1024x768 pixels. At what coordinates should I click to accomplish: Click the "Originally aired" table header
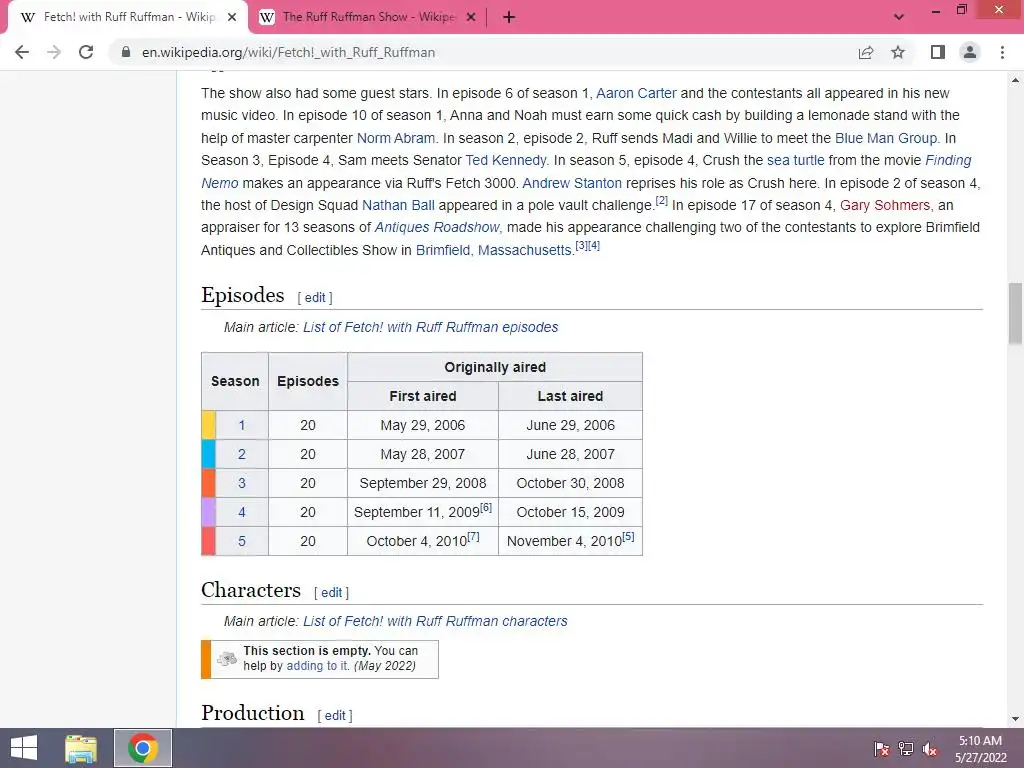click(x=495, y=368)
